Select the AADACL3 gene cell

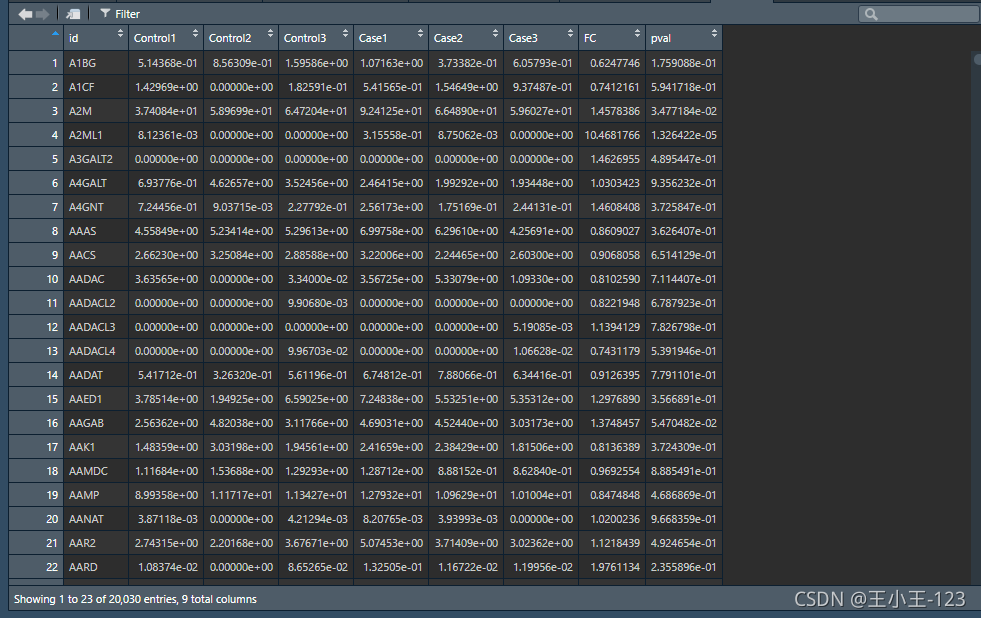coord(96,327)
